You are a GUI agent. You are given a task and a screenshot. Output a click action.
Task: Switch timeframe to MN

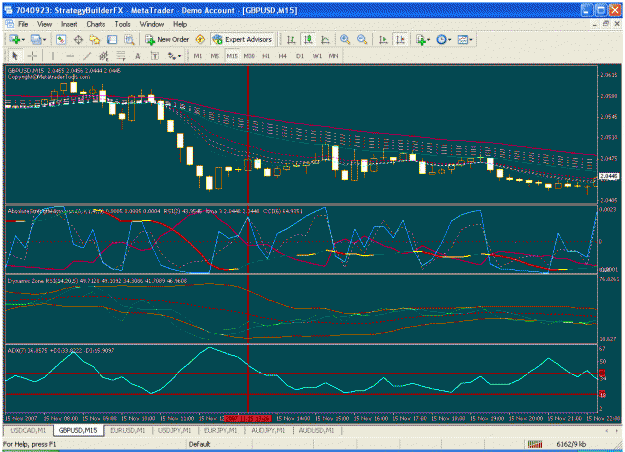tap(334, 56)
